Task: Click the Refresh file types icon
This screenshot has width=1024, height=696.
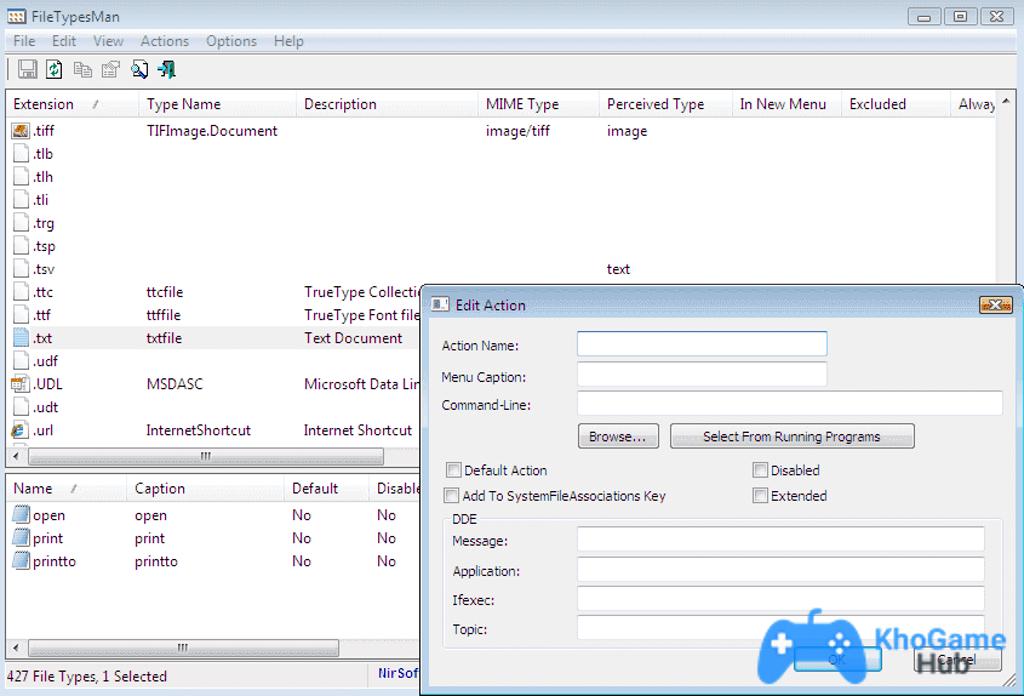Action: tap(54, 69)
